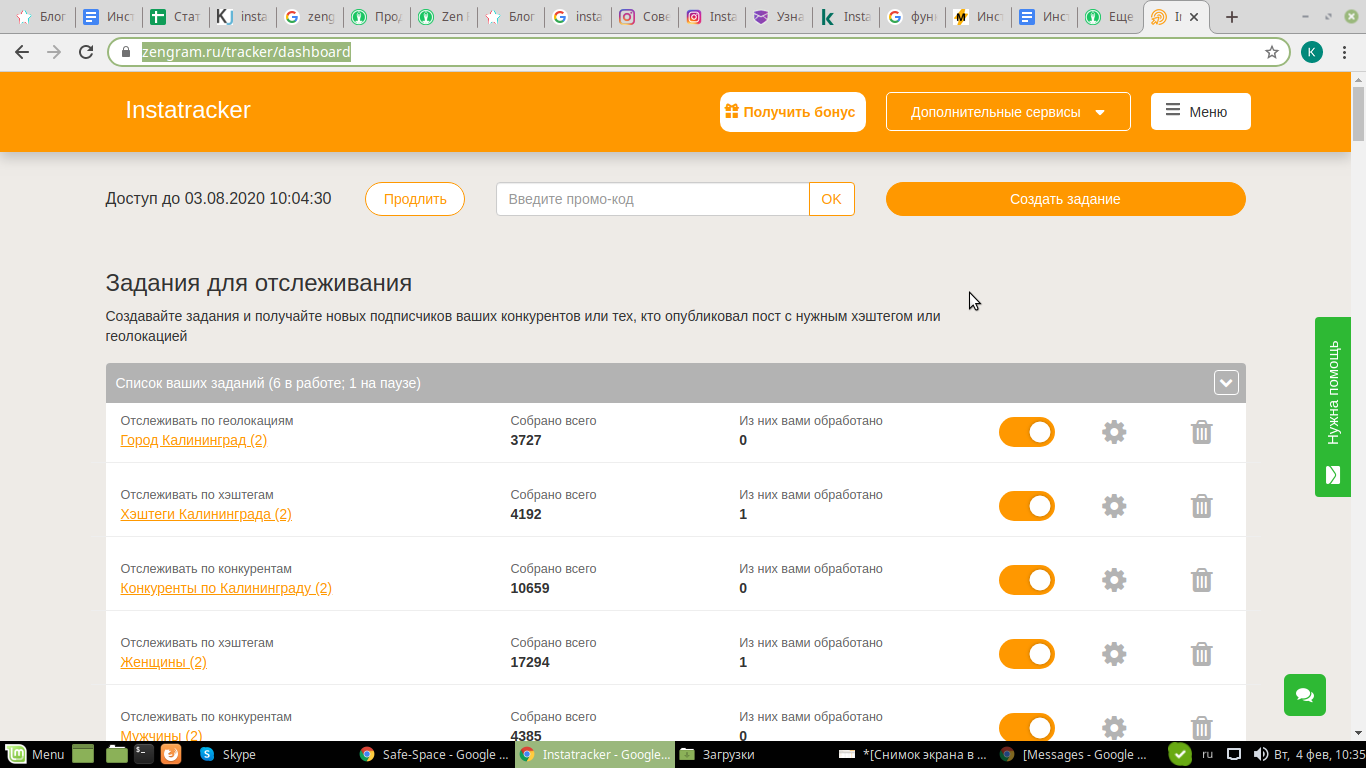Click the browser address bar
The width and height of the screenshot is (1366, 768).
[x=700, y=52]
